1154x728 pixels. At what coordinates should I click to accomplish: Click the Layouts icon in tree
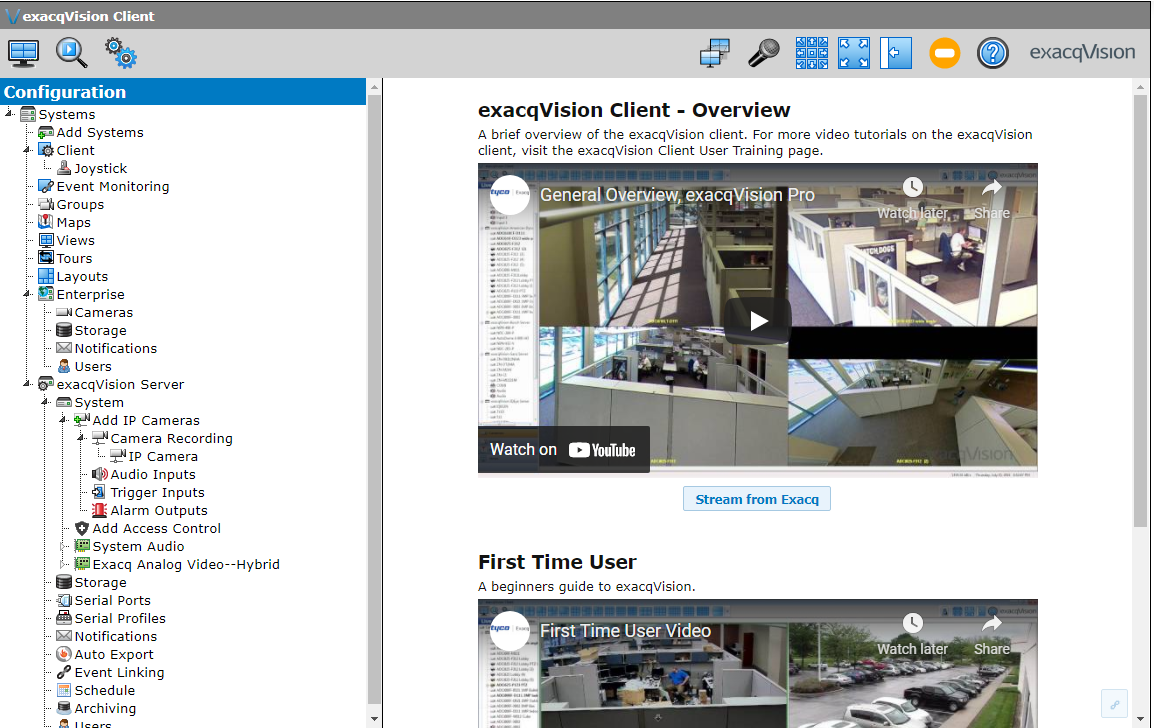point(46,276)
